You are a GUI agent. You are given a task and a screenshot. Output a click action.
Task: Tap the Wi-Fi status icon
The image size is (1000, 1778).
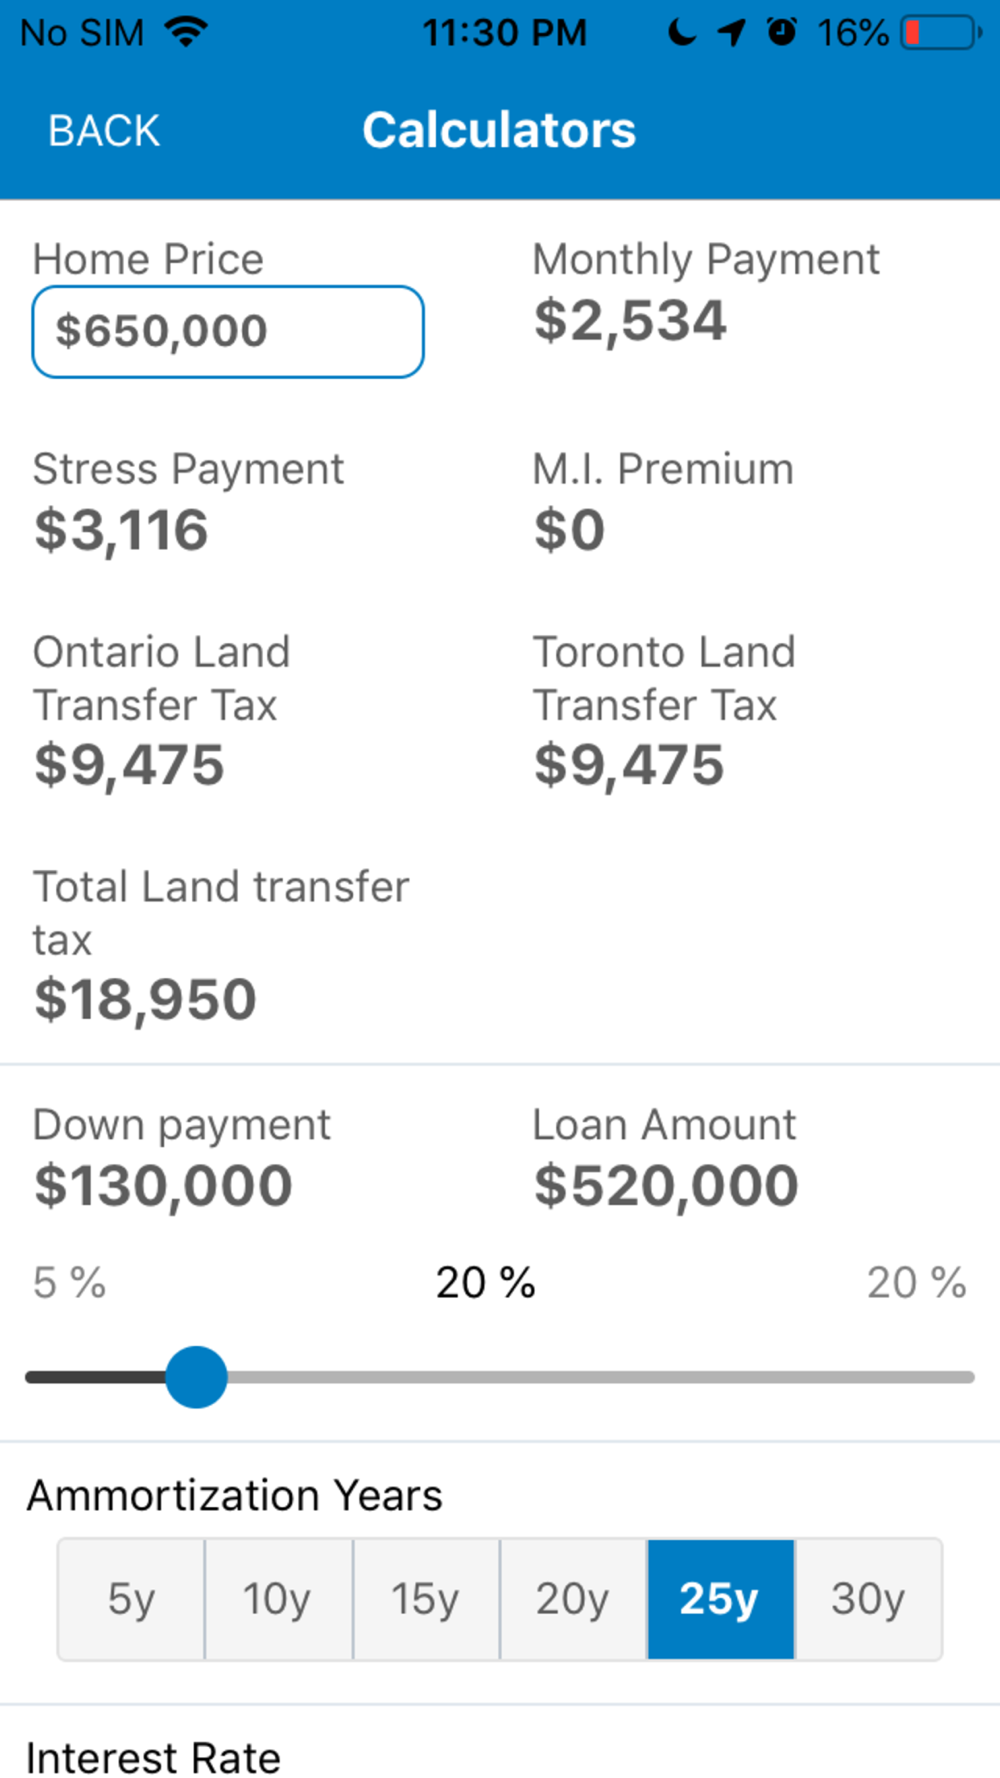tap(186, 32)
